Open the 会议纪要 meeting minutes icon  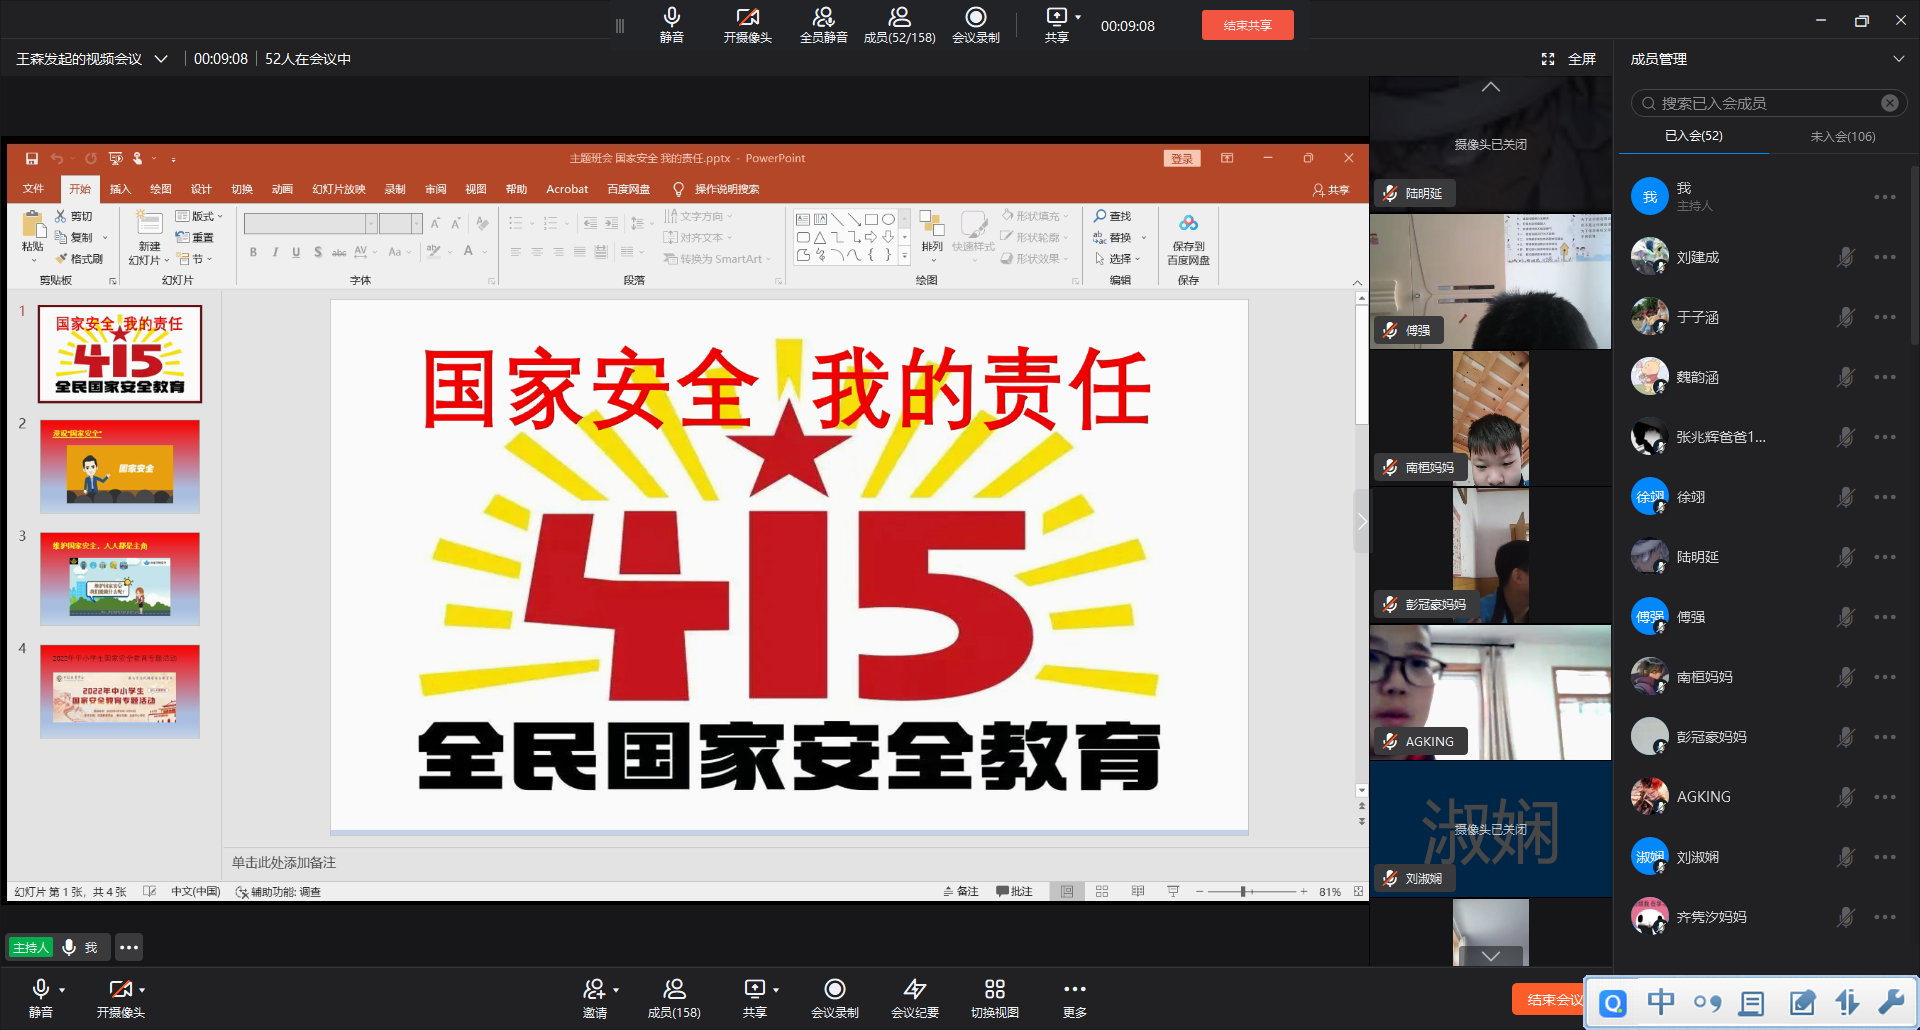pyautogui.click(x=914, y=990)
